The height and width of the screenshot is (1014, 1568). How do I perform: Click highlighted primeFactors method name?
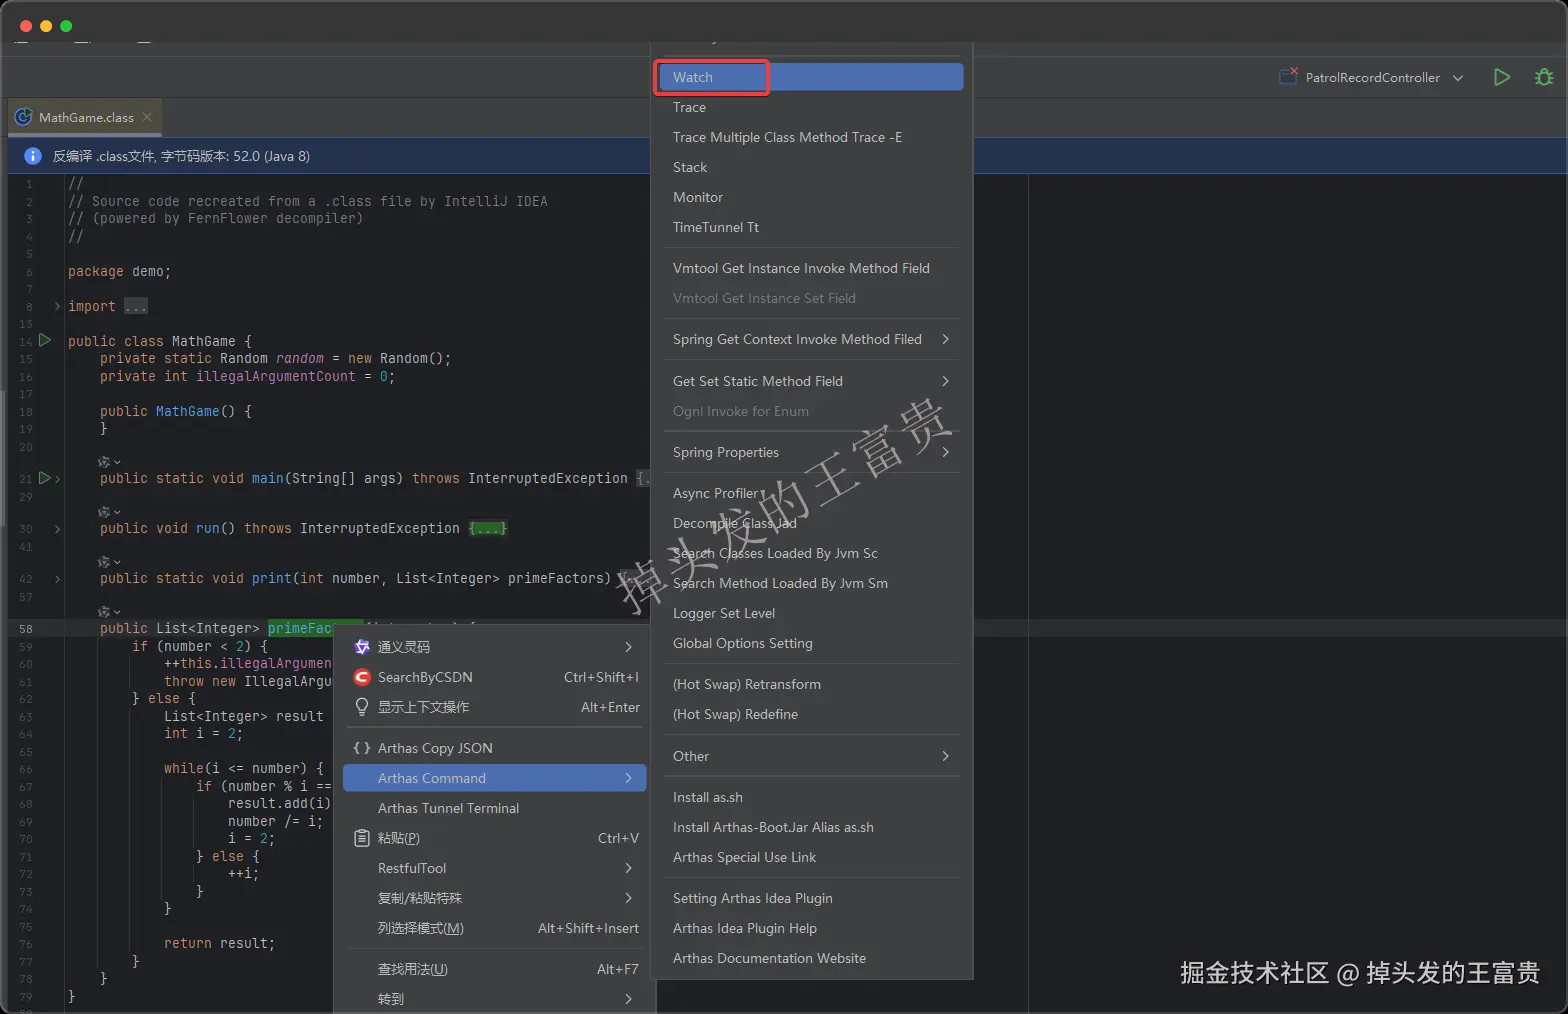[x=300, y=628]
